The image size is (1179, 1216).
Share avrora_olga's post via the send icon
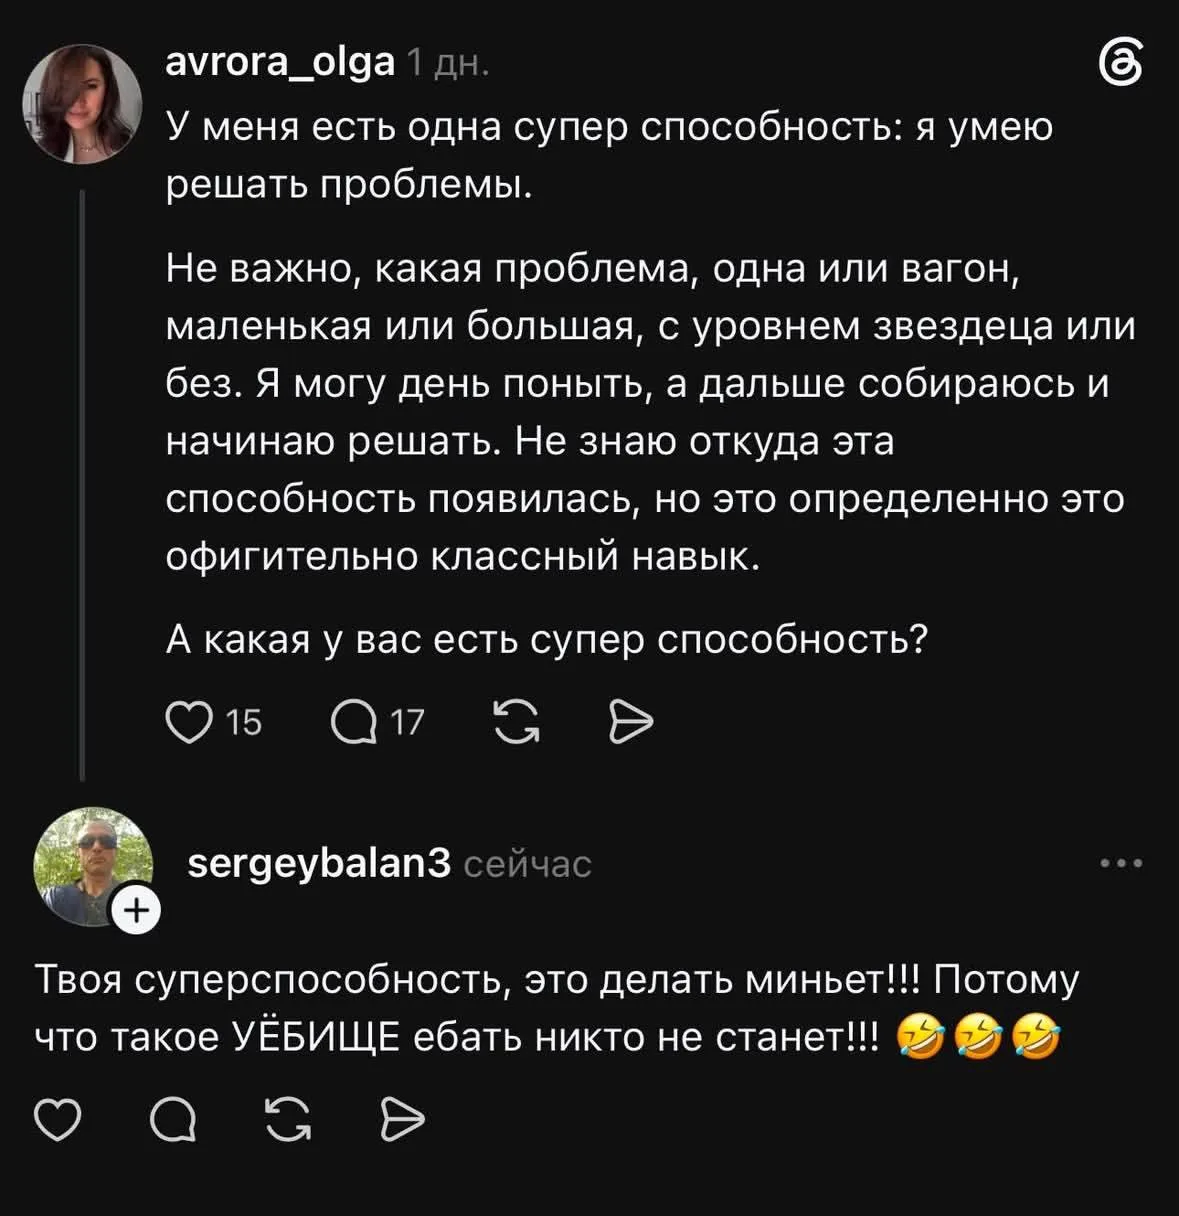tap(631, 722)
